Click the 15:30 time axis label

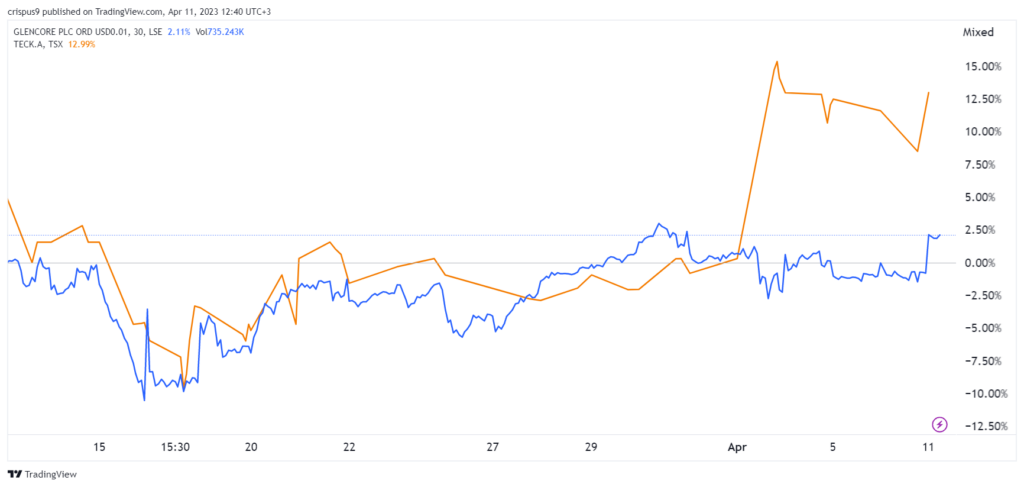pos(176,447)
